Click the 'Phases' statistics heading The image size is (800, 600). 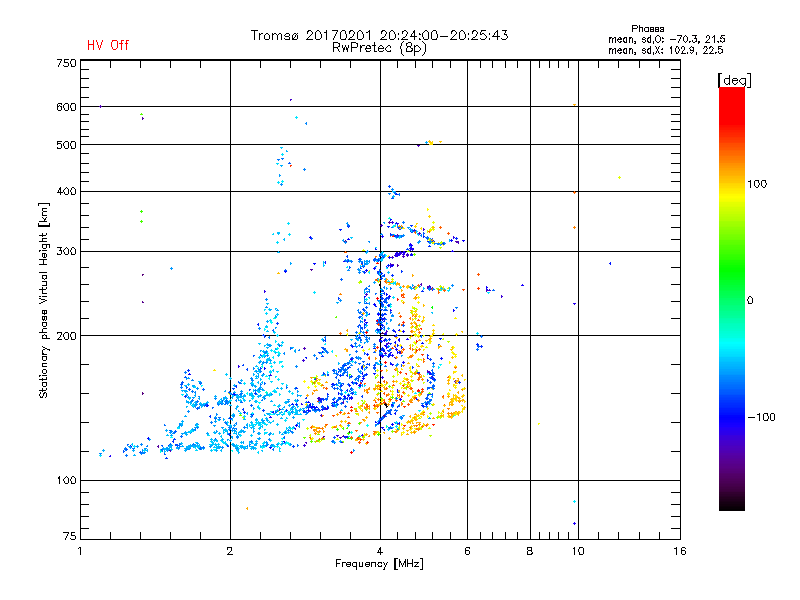click(647, 29)
